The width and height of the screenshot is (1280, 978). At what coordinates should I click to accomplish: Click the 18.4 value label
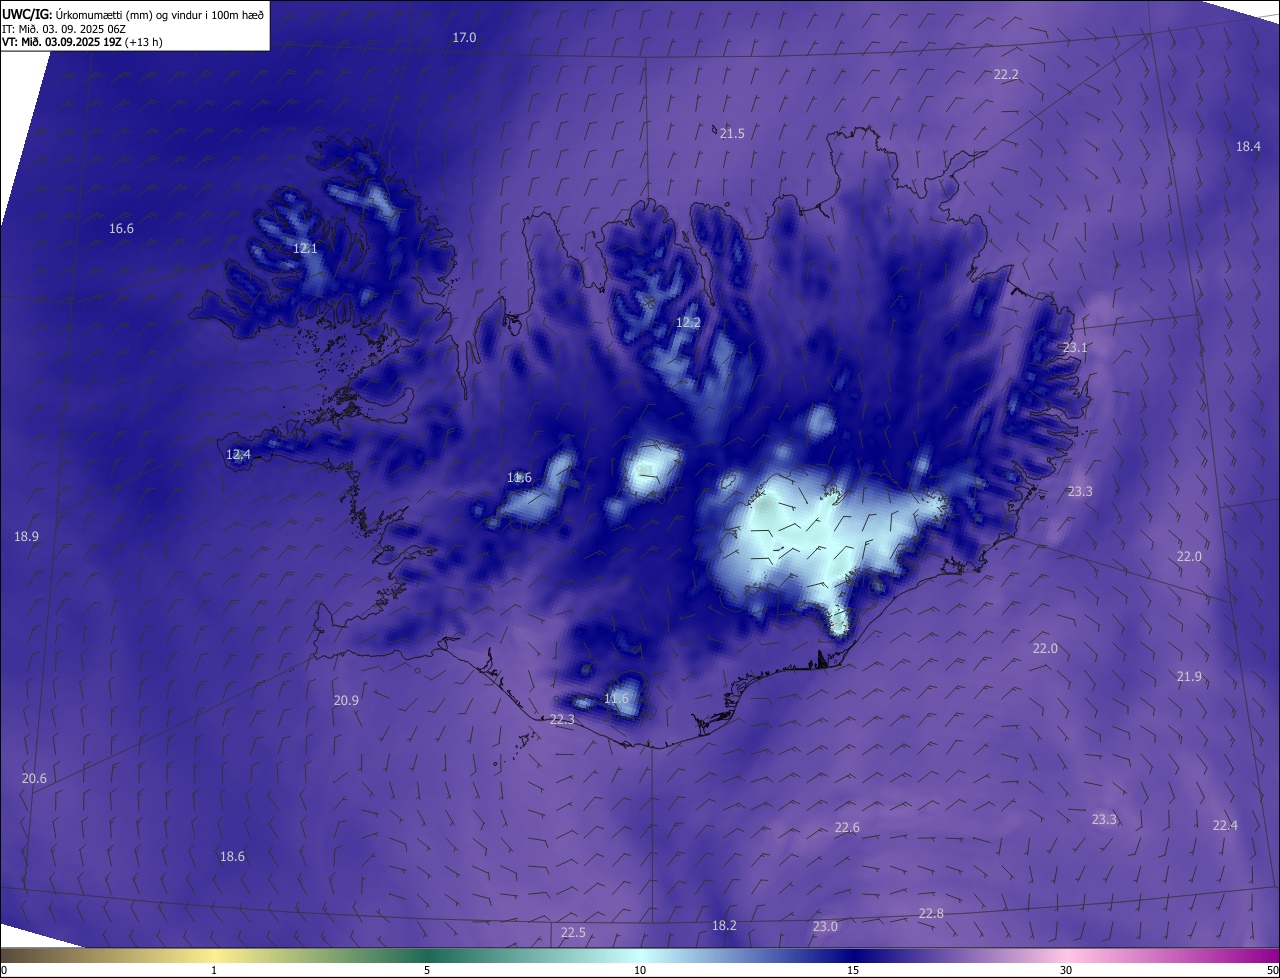1248,146
